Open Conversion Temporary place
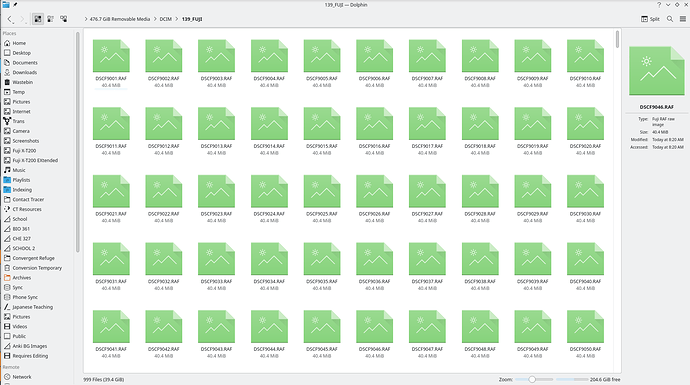The image size is (690, 385). [38, 268]
